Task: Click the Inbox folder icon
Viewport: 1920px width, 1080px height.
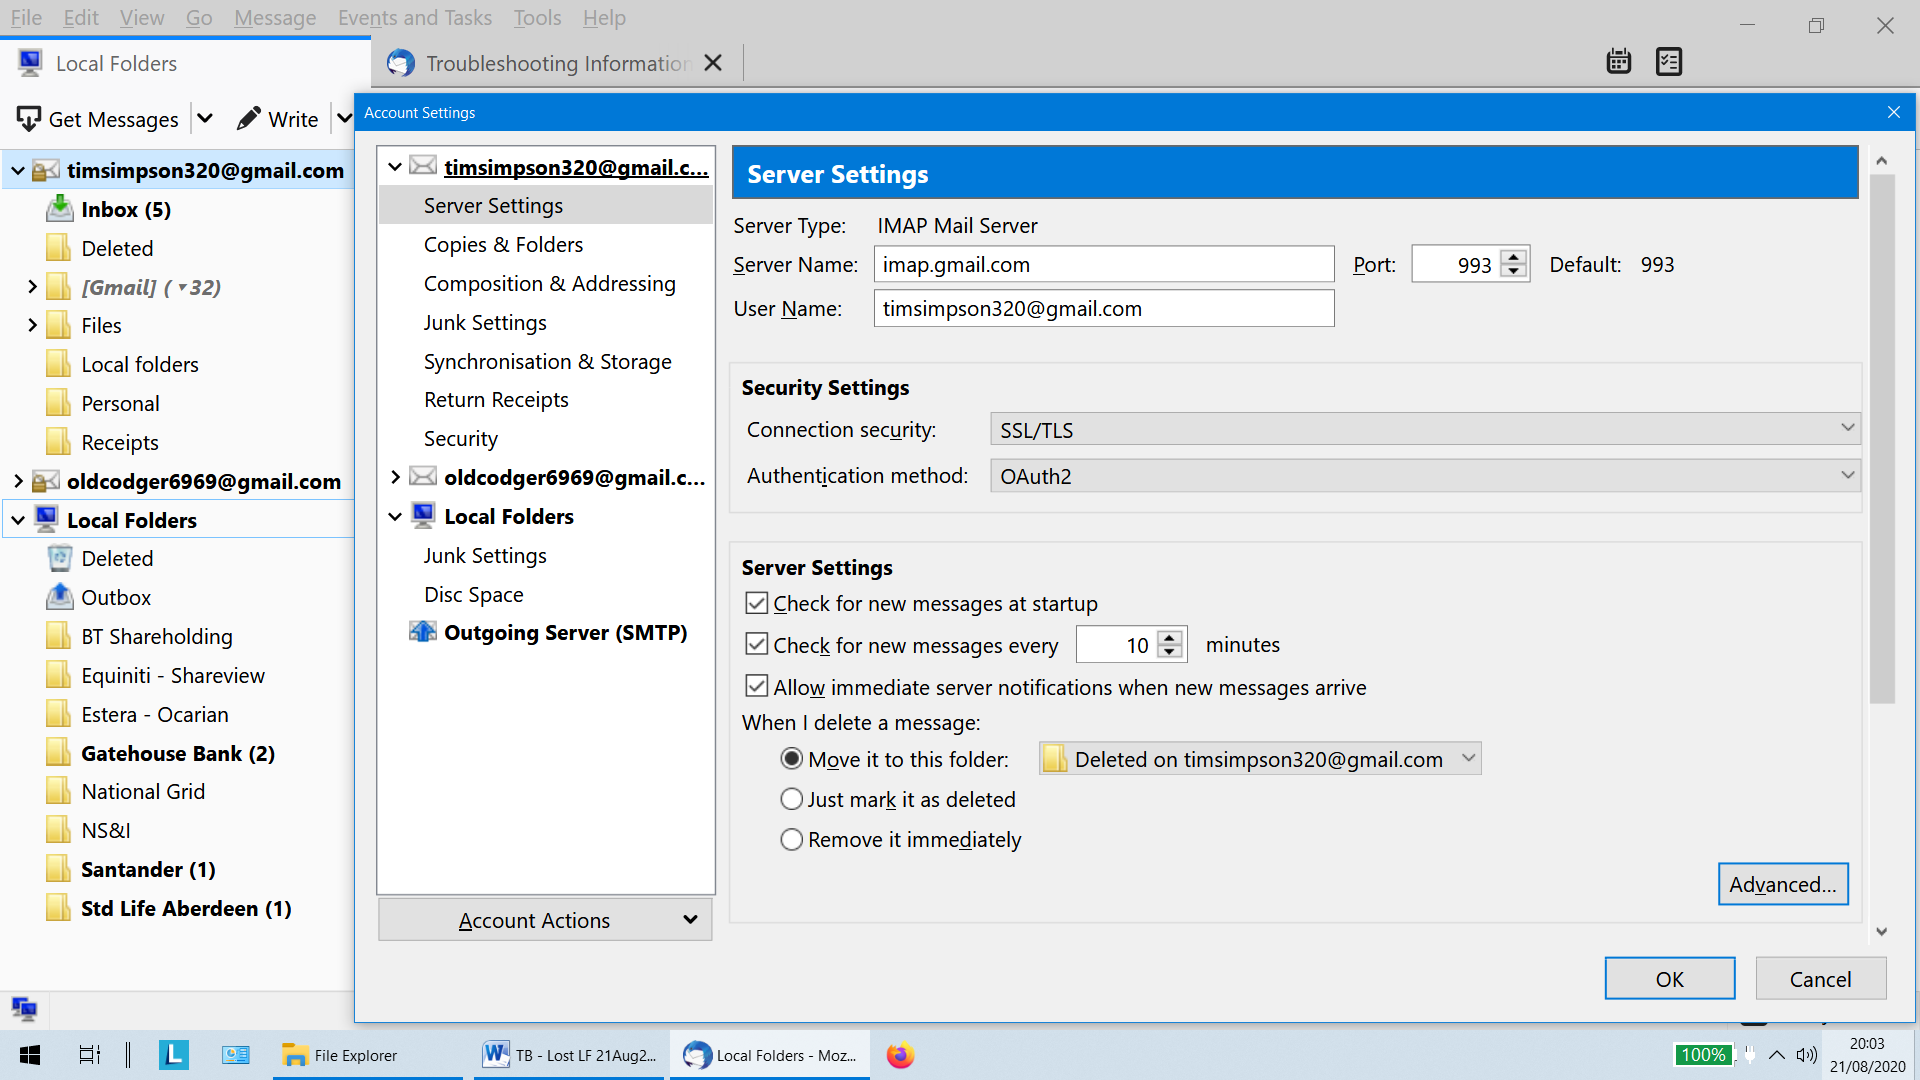Action: pos(60,209)
